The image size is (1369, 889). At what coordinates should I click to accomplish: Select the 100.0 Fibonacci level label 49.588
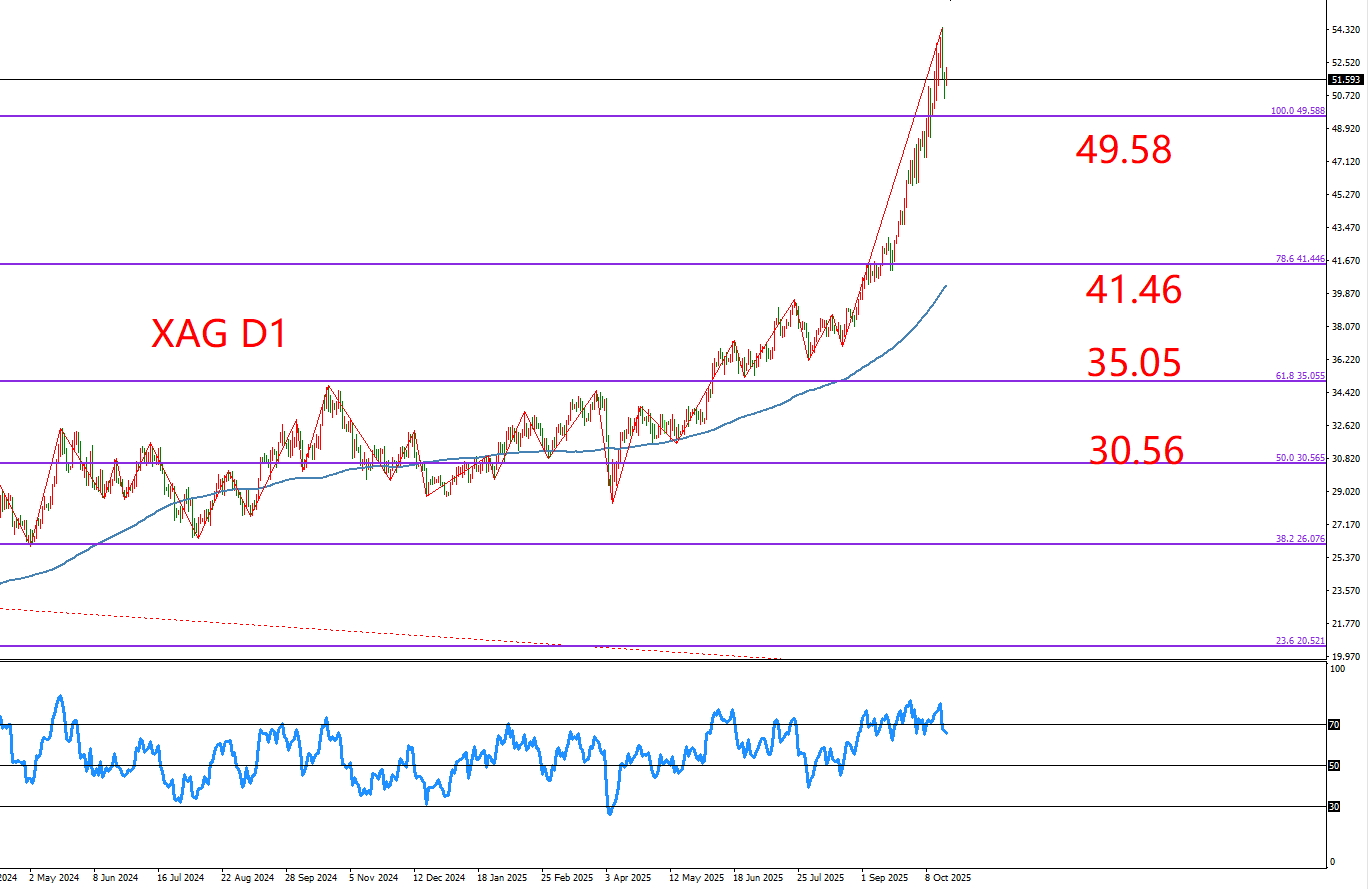[1297, 111]
